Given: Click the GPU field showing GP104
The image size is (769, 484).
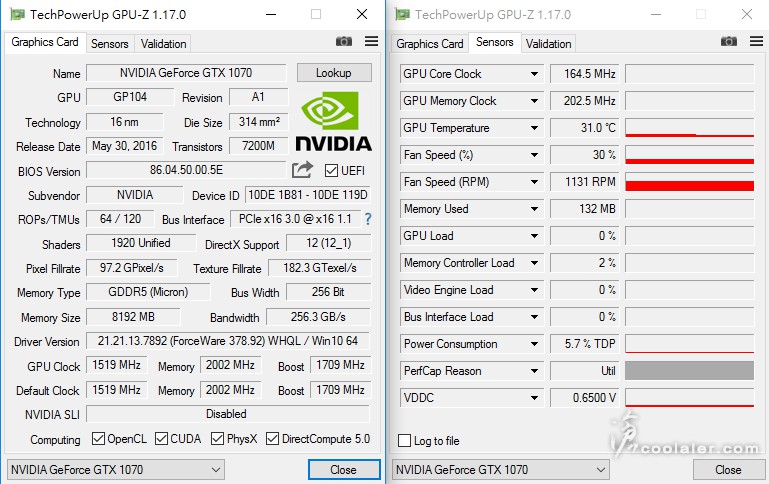Looking at the screenshot, I should point(130,97).
